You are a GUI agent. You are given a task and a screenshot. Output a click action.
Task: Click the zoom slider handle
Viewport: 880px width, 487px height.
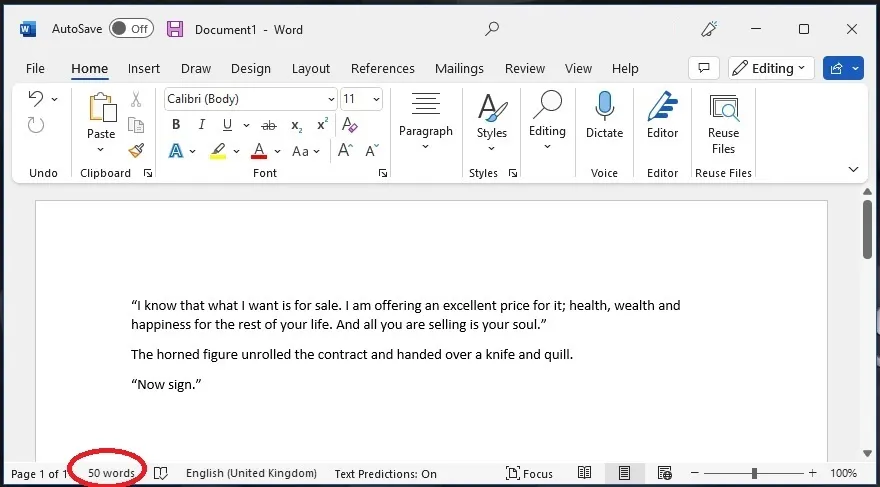(754, 473)
